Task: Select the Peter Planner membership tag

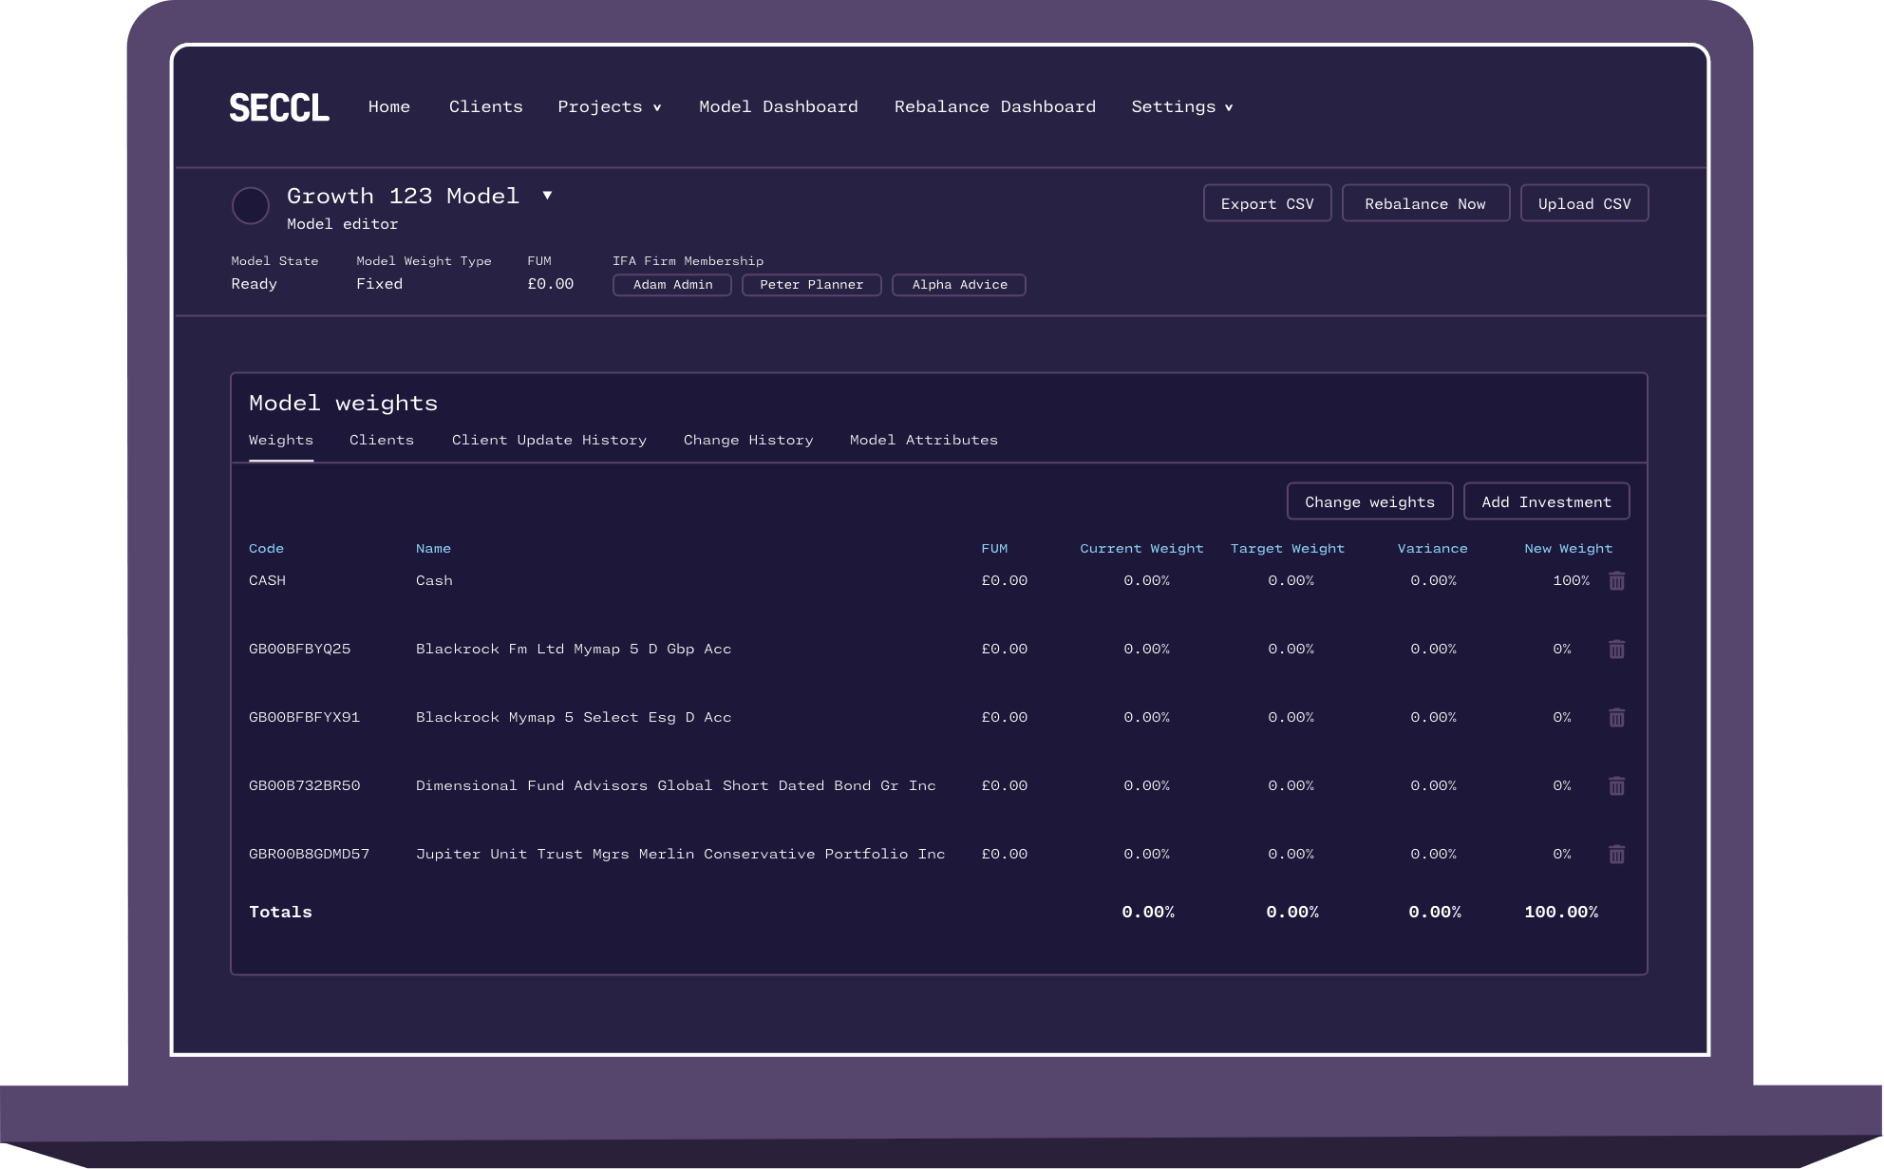Action: [x=810, y=285]
